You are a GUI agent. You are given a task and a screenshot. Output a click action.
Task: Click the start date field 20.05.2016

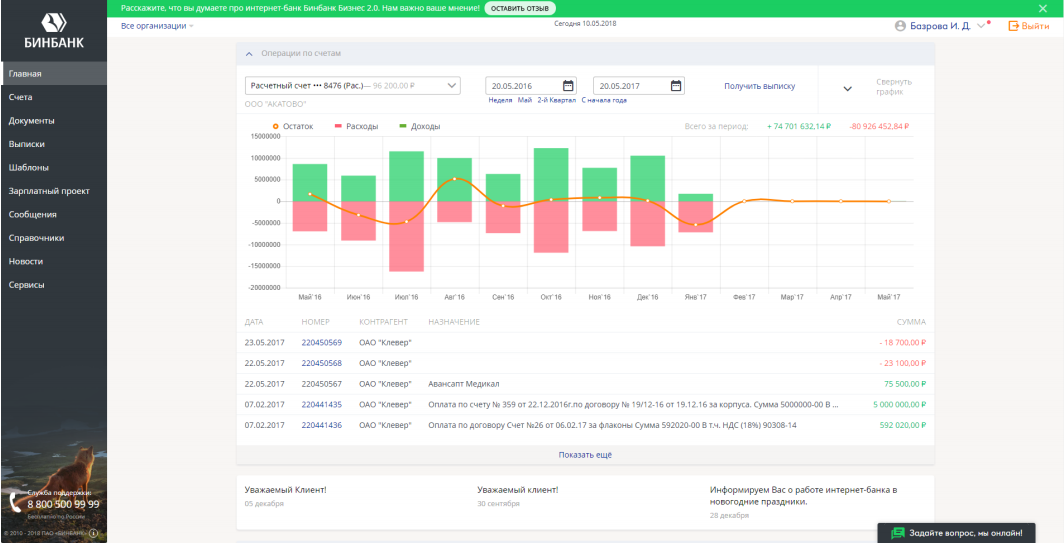531,85
